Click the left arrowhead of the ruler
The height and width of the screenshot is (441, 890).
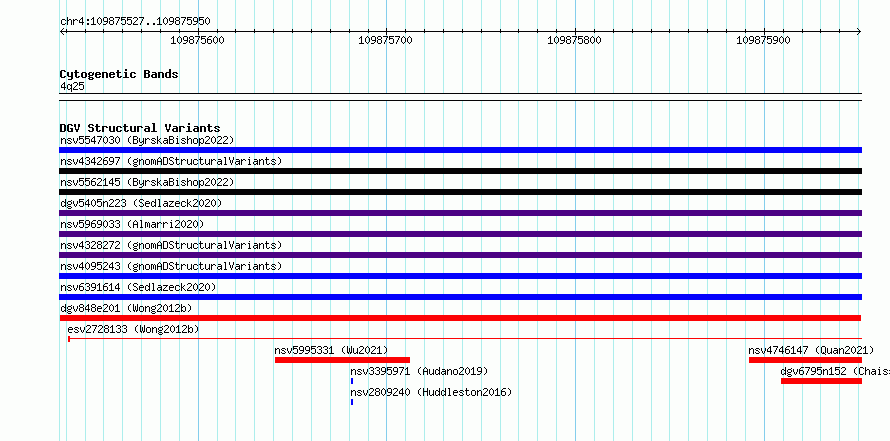[x=62, y=31]
